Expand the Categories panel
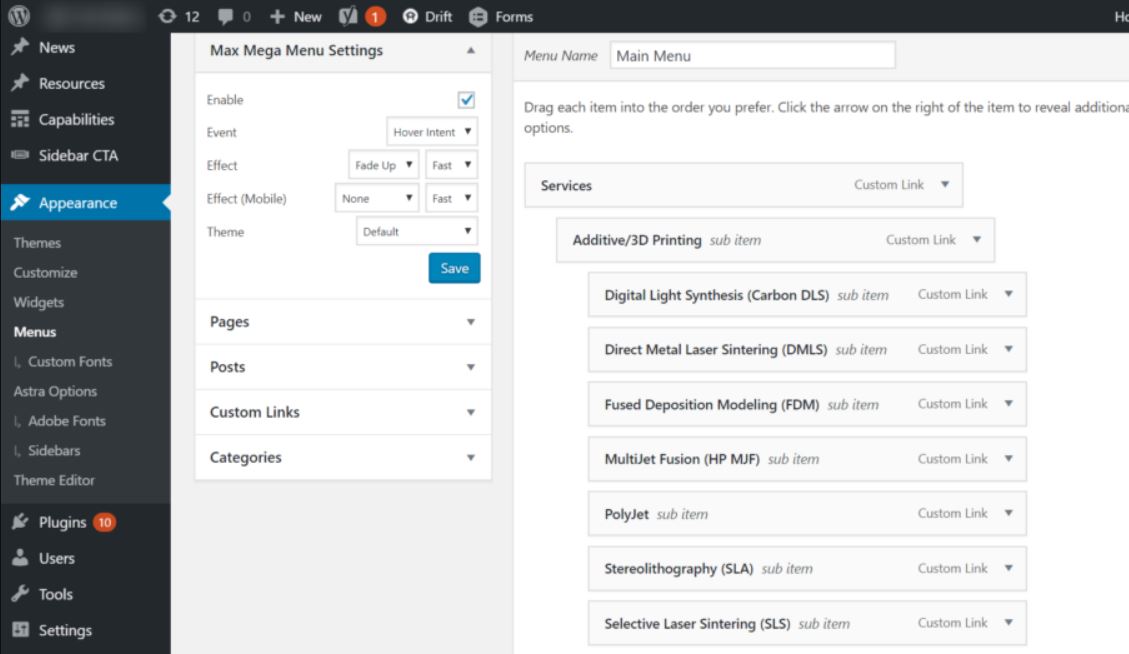 [x=470, y=457]
